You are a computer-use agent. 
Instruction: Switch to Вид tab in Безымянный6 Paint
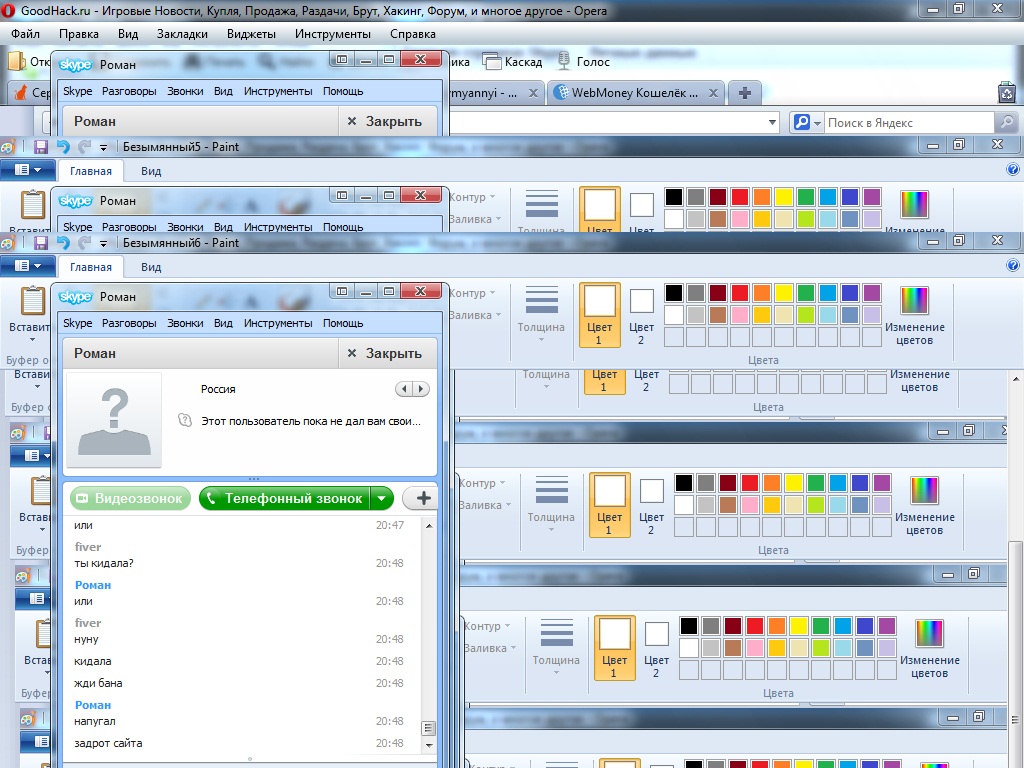(151, 267)
